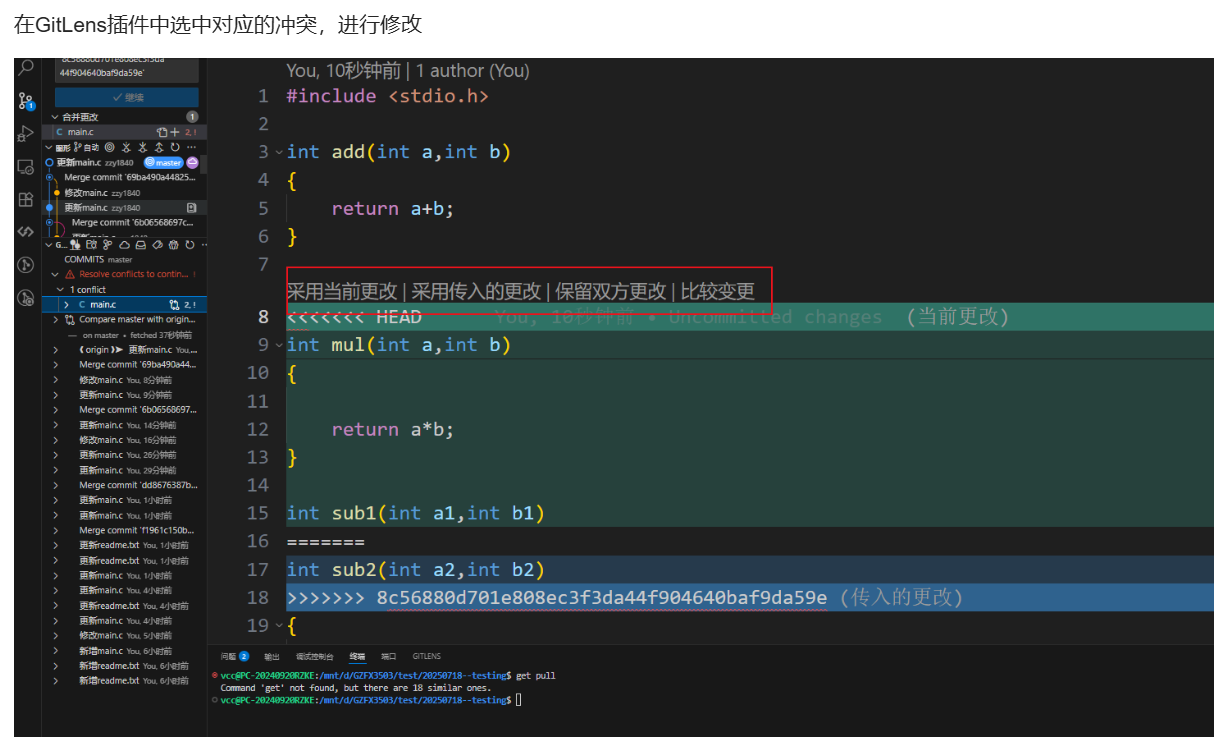Screen dimensions: 1230x741
Task: Open the Remote Explorer activity bar icon
Action: pyautogui.click(x=26, y=167)
